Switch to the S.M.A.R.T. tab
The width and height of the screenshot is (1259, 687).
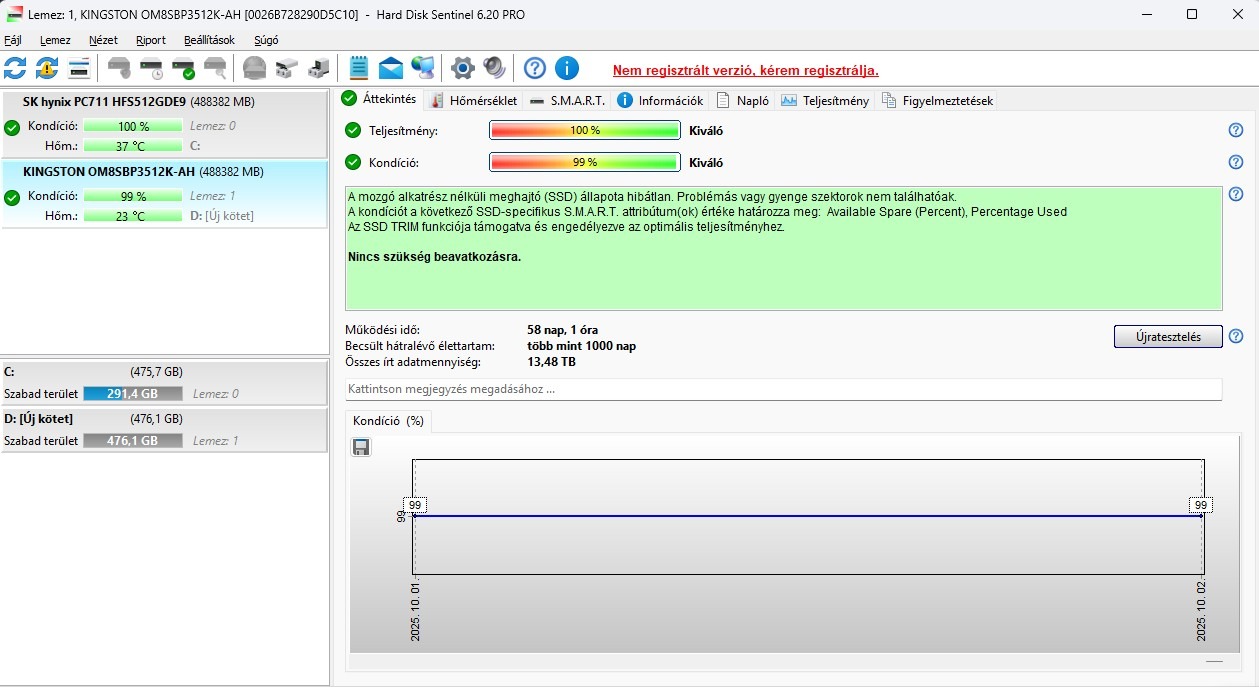567,100
